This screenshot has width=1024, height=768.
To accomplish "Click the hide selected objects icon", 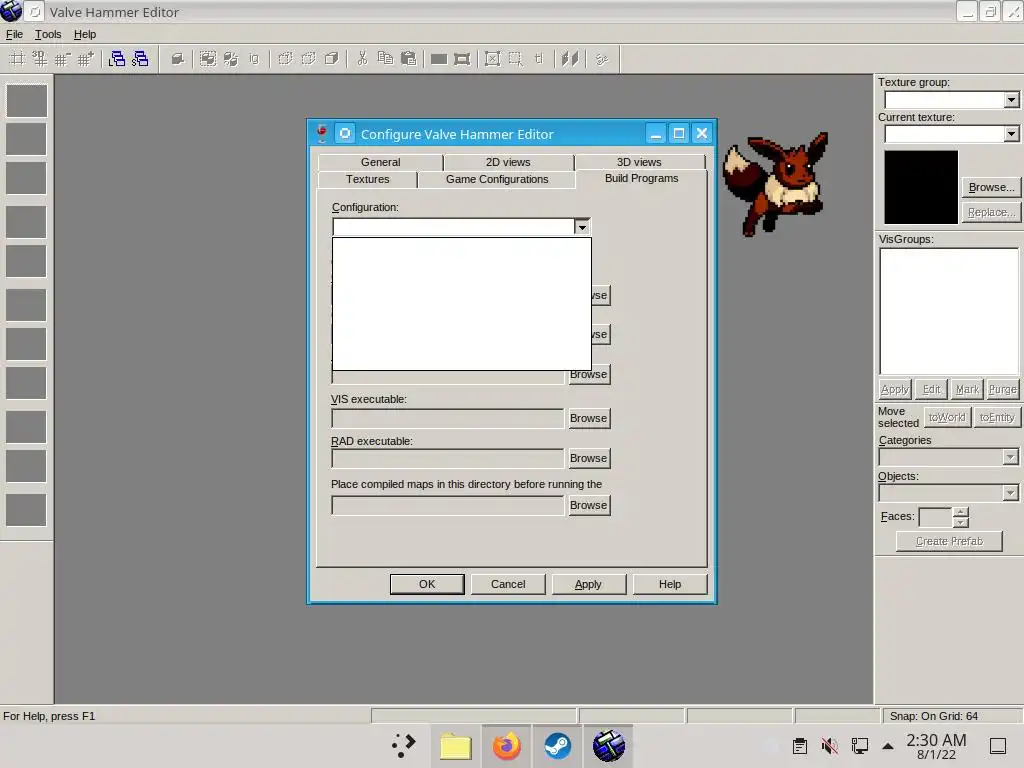I will 285,59.
